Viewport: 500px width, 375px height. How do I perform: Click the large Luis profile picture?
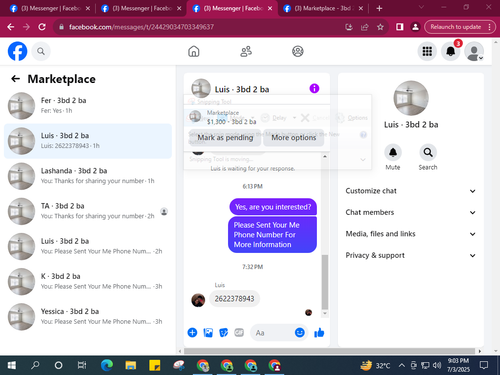tap(411, 98)
